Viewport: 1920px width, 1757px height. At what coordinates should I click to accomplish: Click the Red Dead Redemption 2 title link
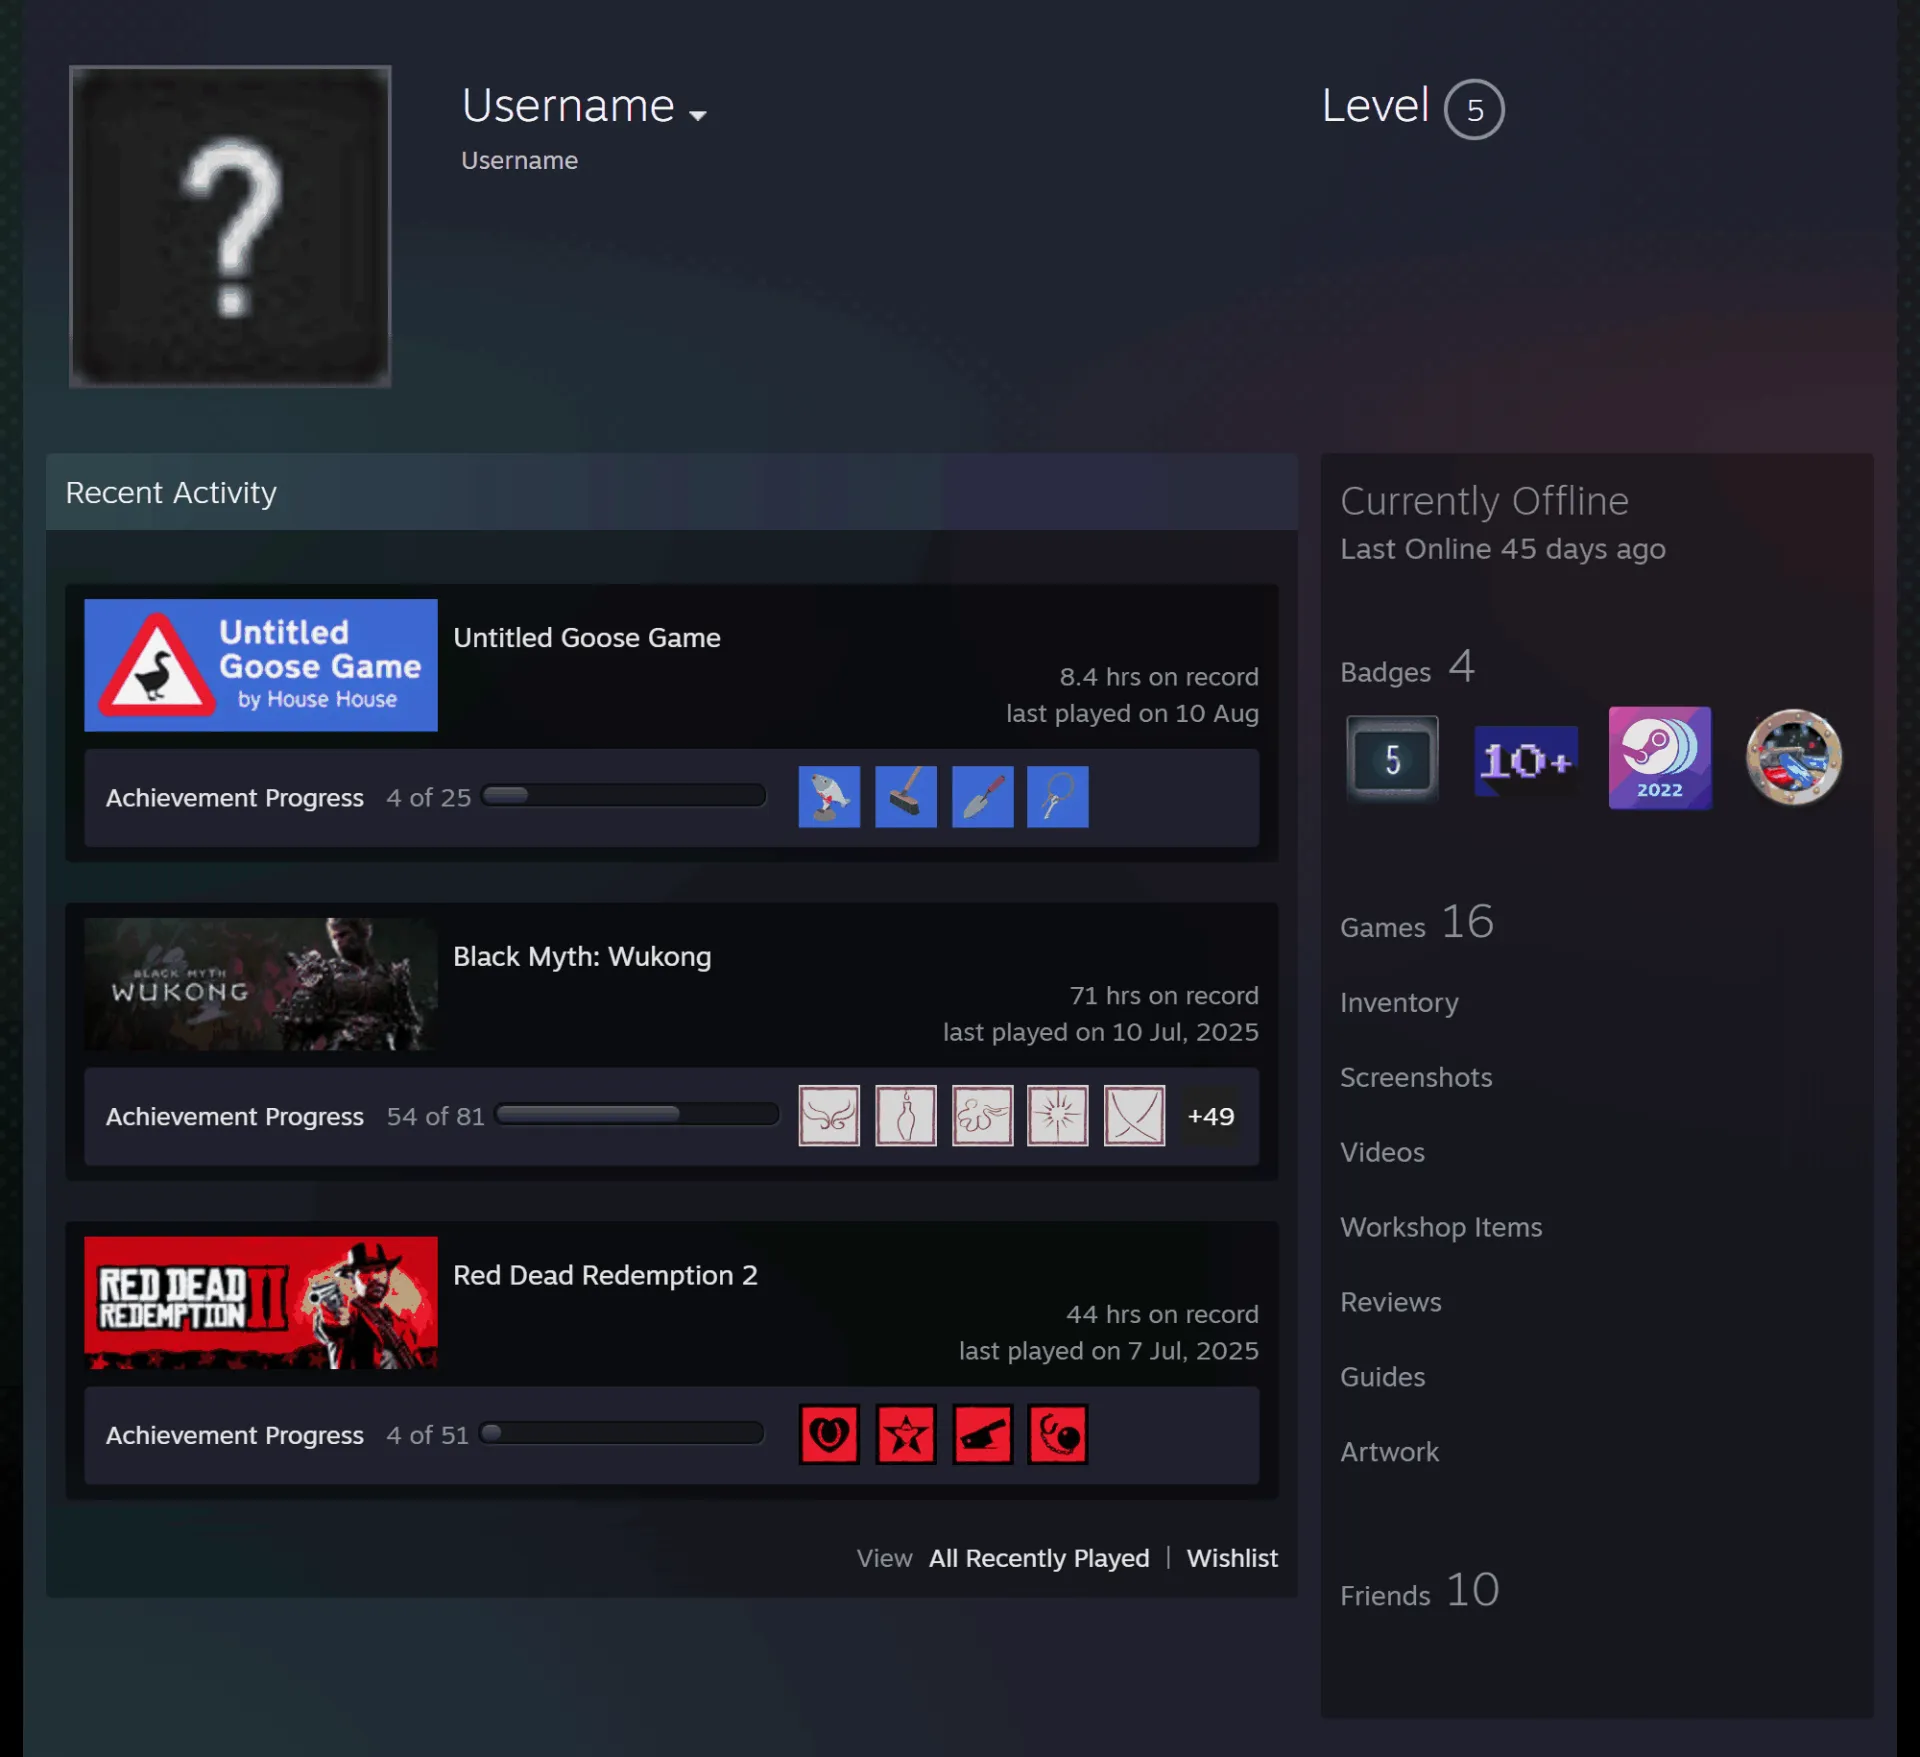[x=605, y=1275]
